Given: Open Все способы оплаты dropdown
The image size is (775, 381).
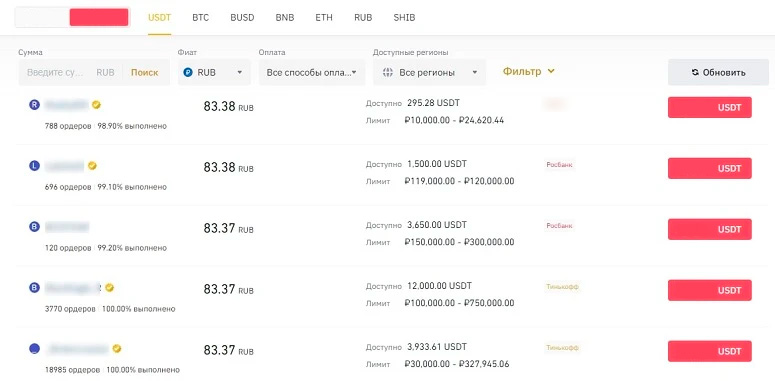Looking at the screenshot, I should (x=312, y=72).
